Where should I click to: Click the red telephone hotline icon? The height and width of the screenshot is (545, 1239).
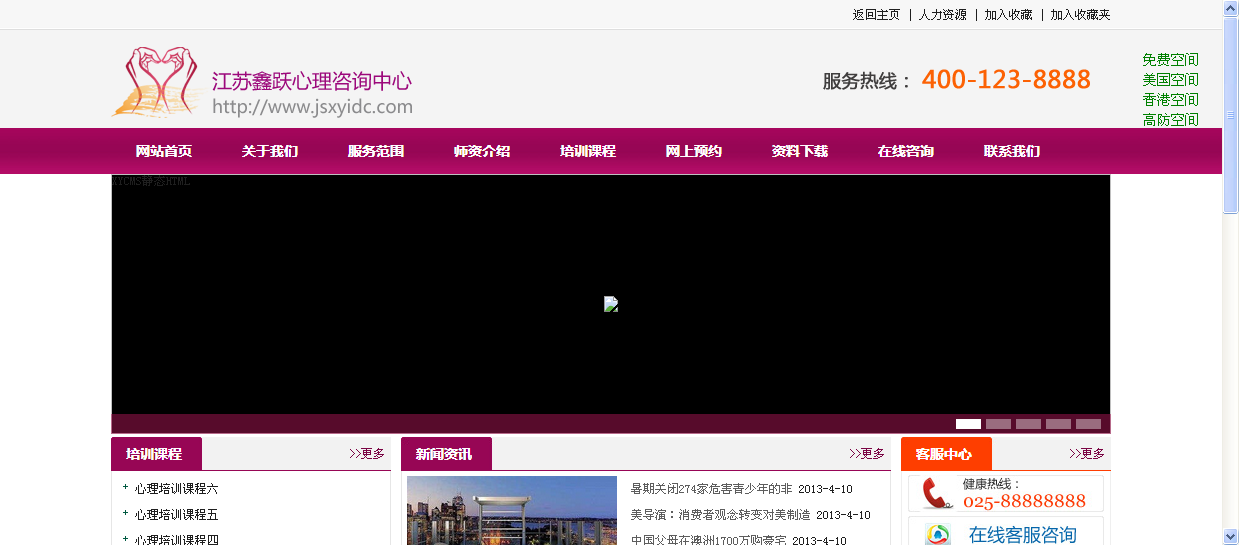[937, 493]
